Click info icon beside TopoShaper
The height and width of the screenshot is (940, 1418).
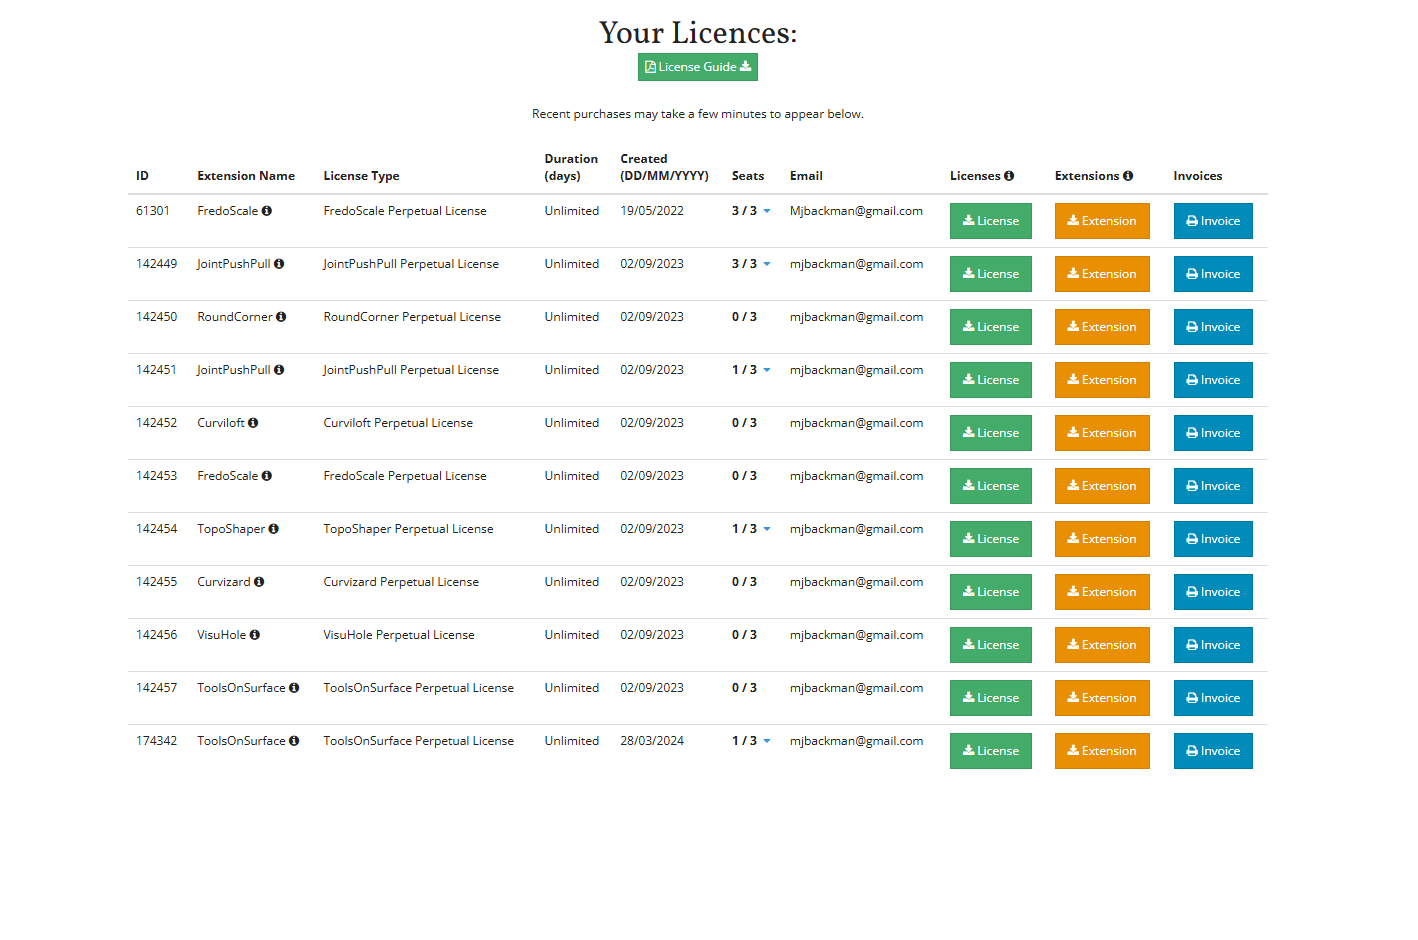[273, 529]
